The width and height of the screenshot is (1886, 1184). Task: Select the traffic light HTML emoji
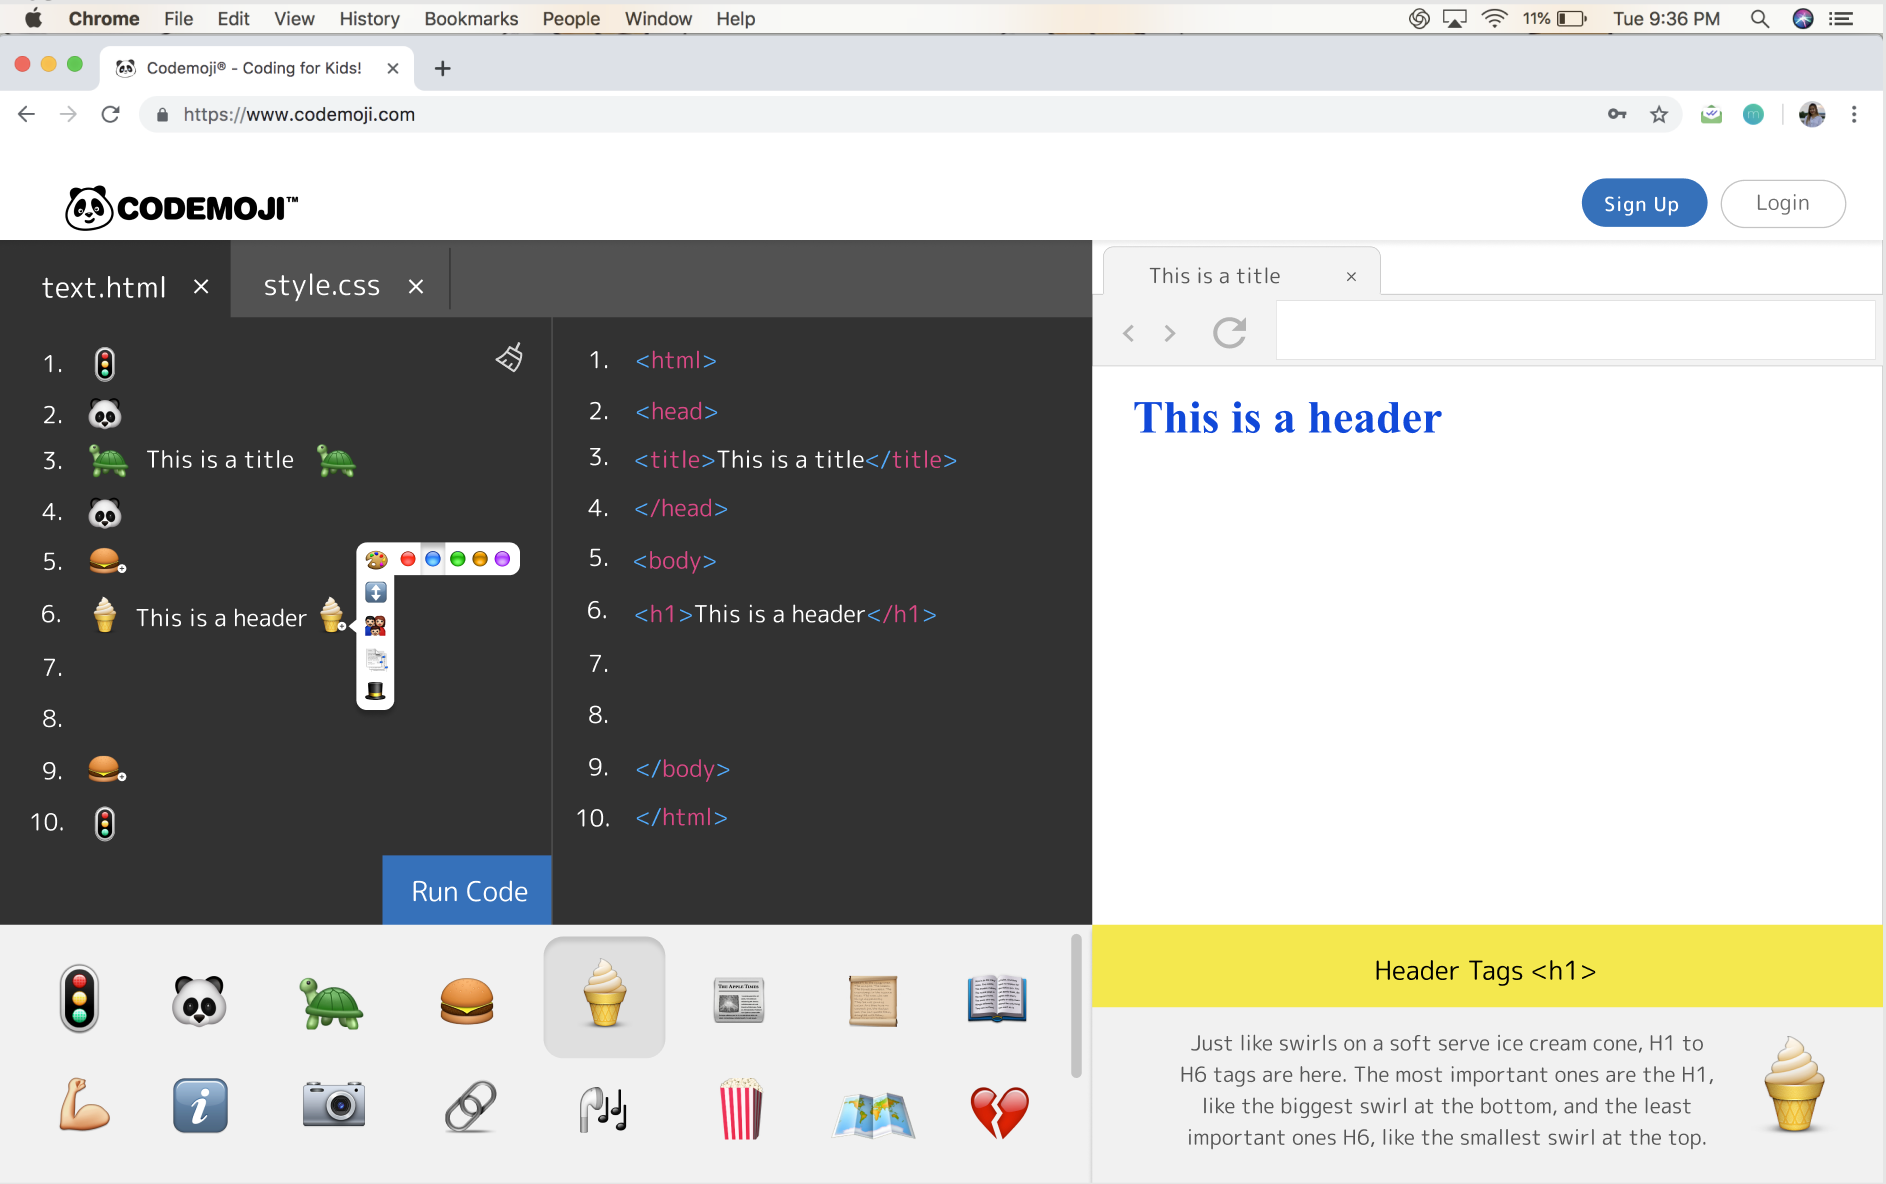(80, 998)
